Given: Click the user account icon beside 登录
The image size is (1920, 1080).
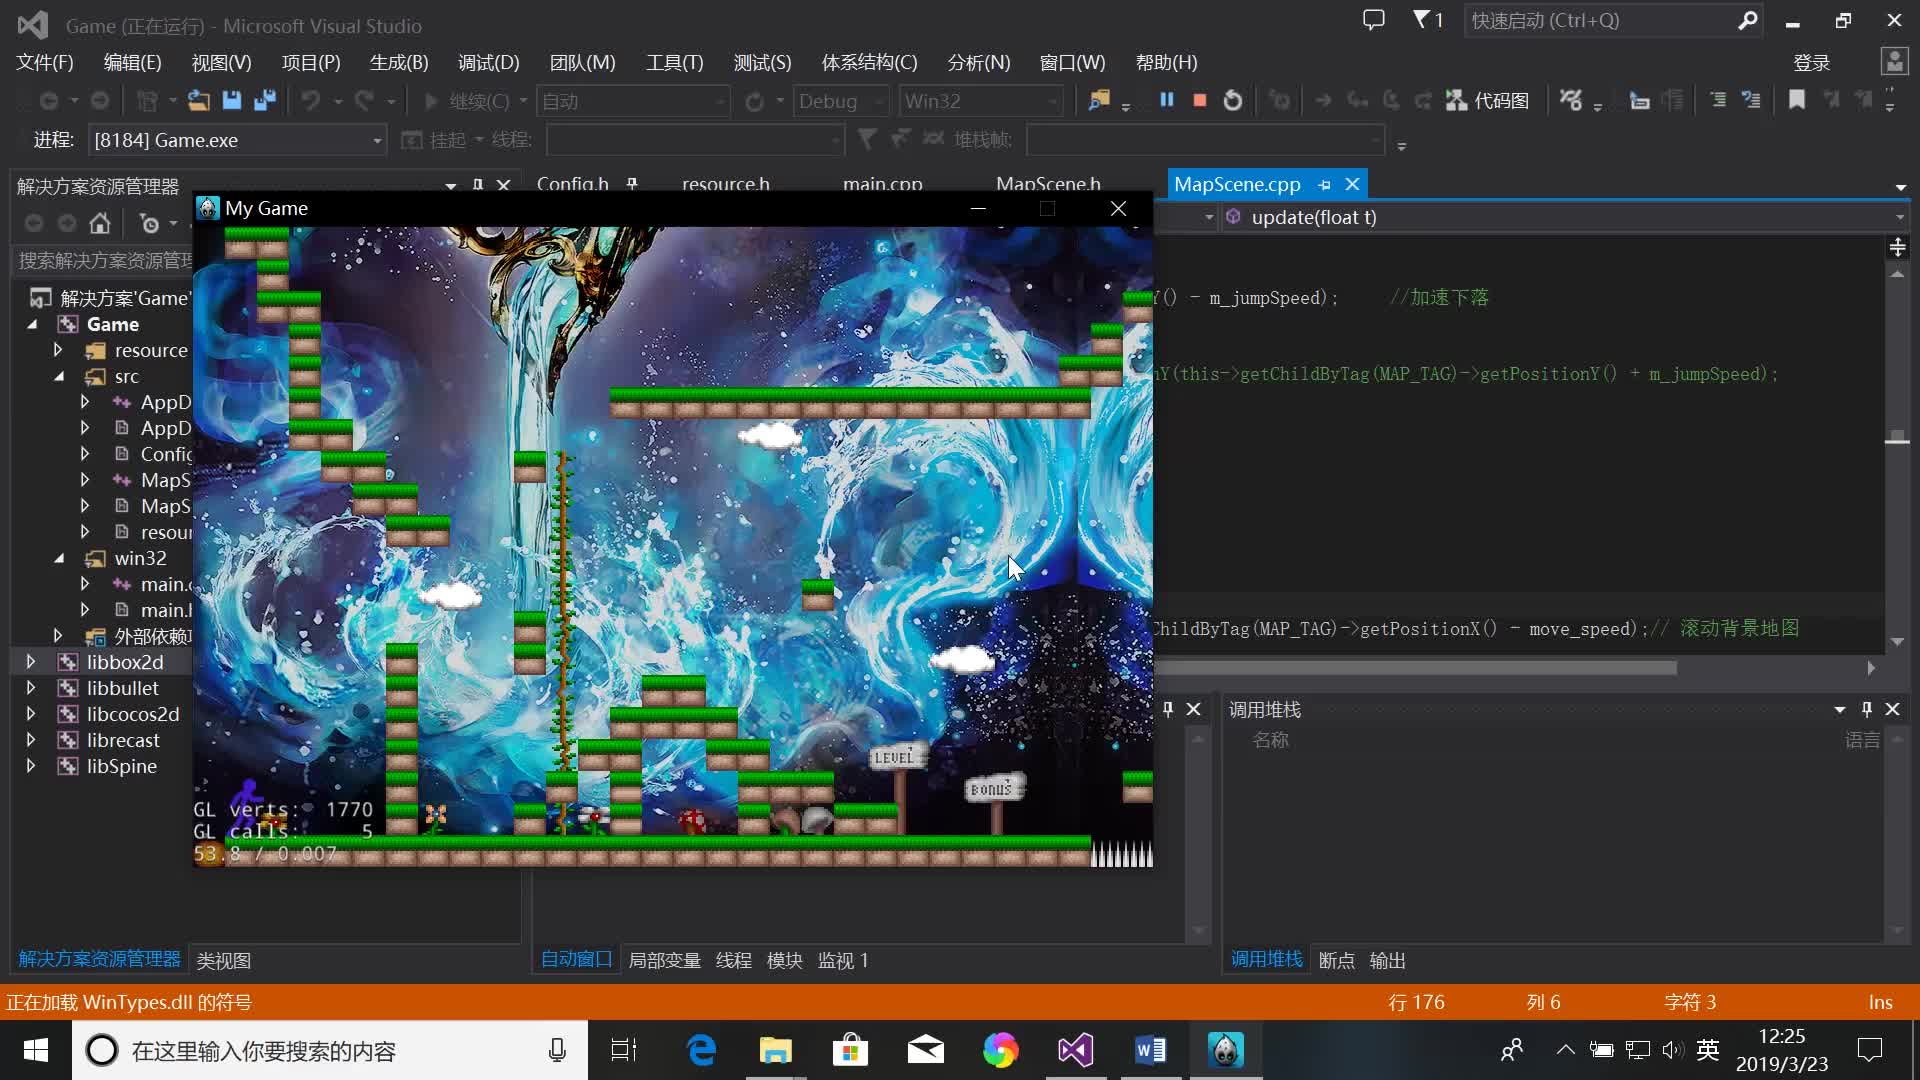Looking at the screenshot, I should [1894, 62].
